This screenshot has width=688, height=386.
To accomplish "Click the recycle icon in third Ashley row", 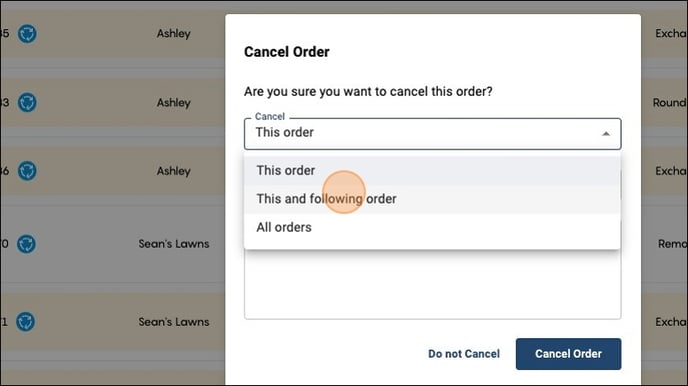I will click(x=27, y=171).
